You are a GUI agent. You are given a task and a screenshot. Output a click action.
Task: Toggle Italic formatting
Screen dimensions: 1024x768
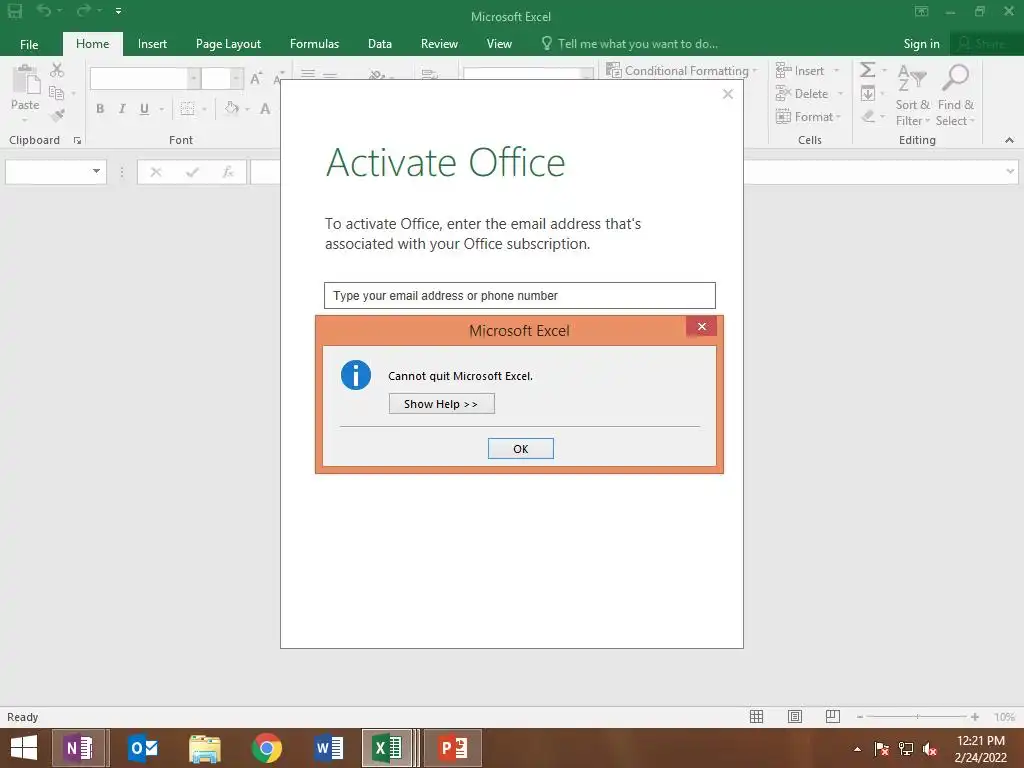122,109
